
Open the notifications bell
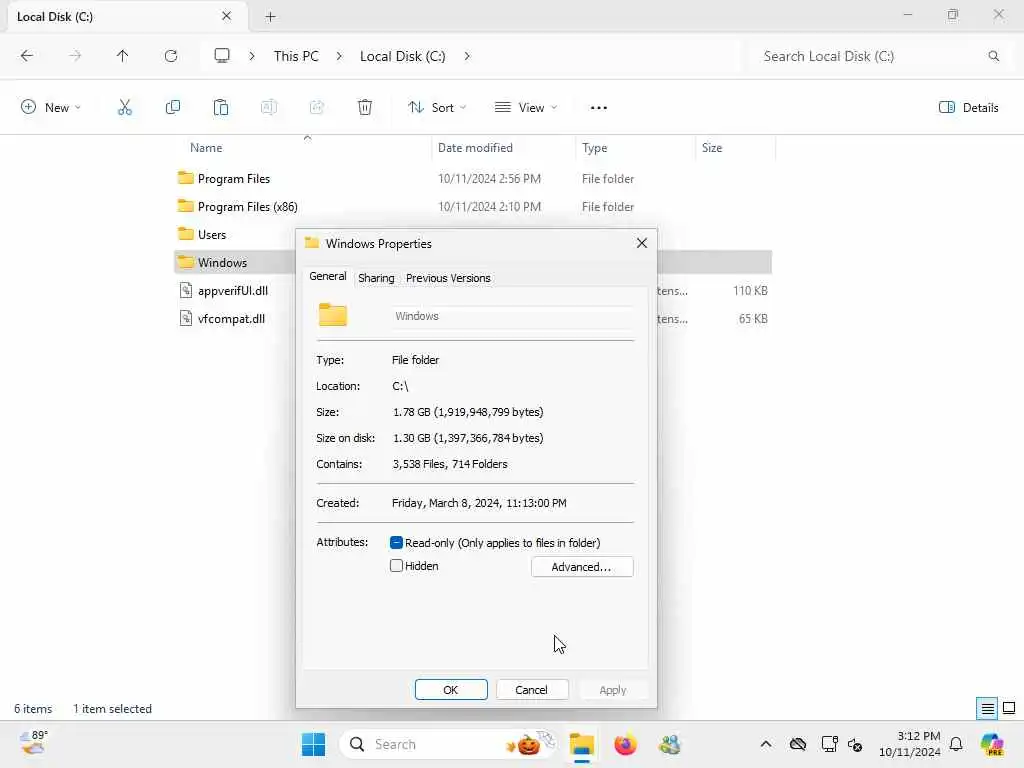(x=956, y=744)
